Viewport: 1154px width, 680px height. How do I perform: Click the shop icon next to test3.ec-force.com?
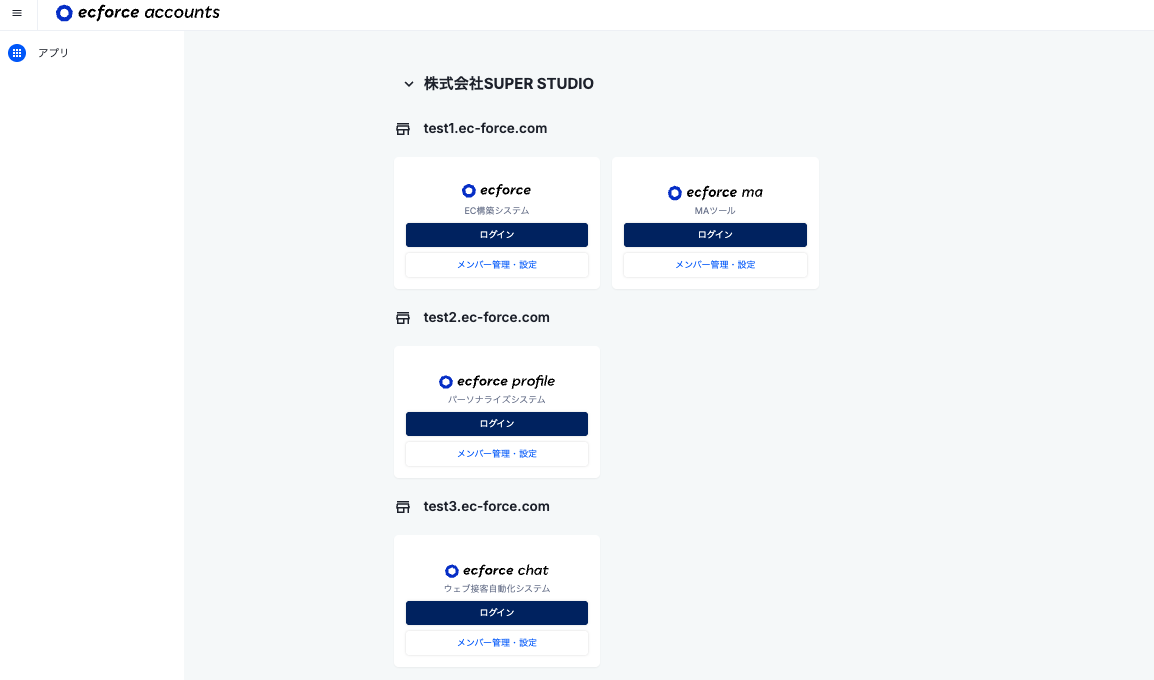coord(403,506)
